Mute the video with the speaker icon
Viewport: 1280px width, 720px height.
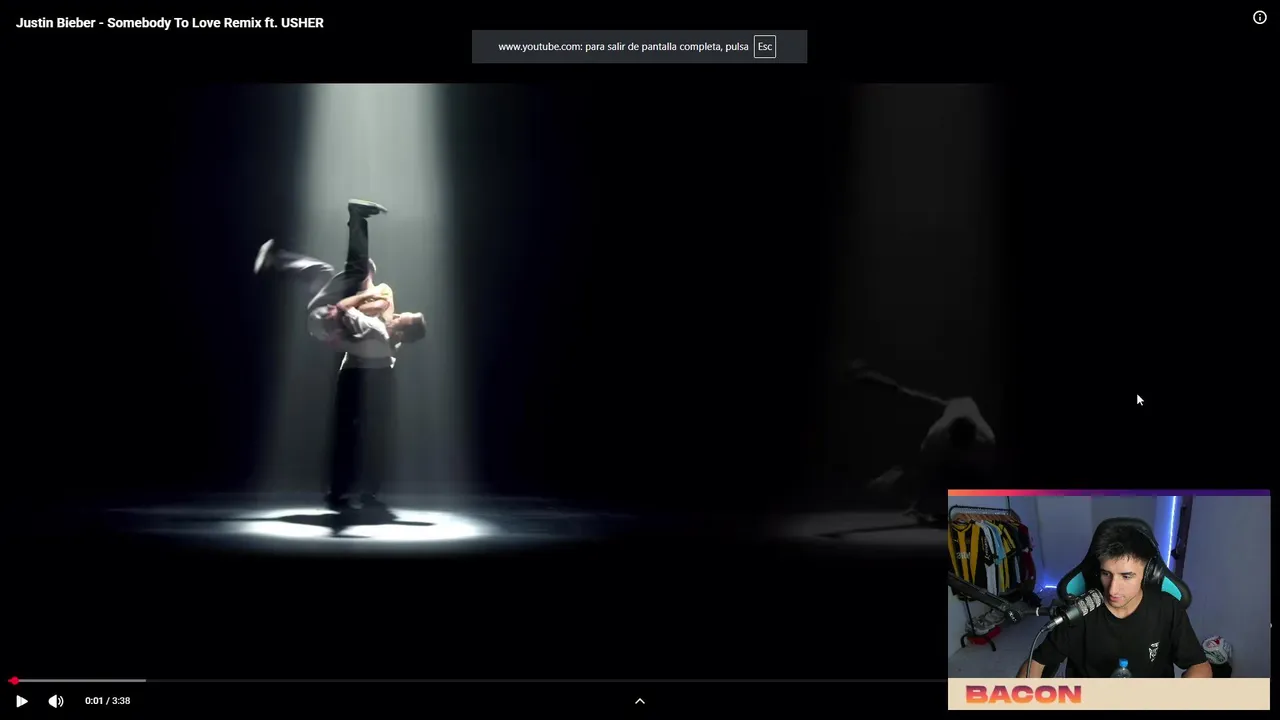coord(56,701)
